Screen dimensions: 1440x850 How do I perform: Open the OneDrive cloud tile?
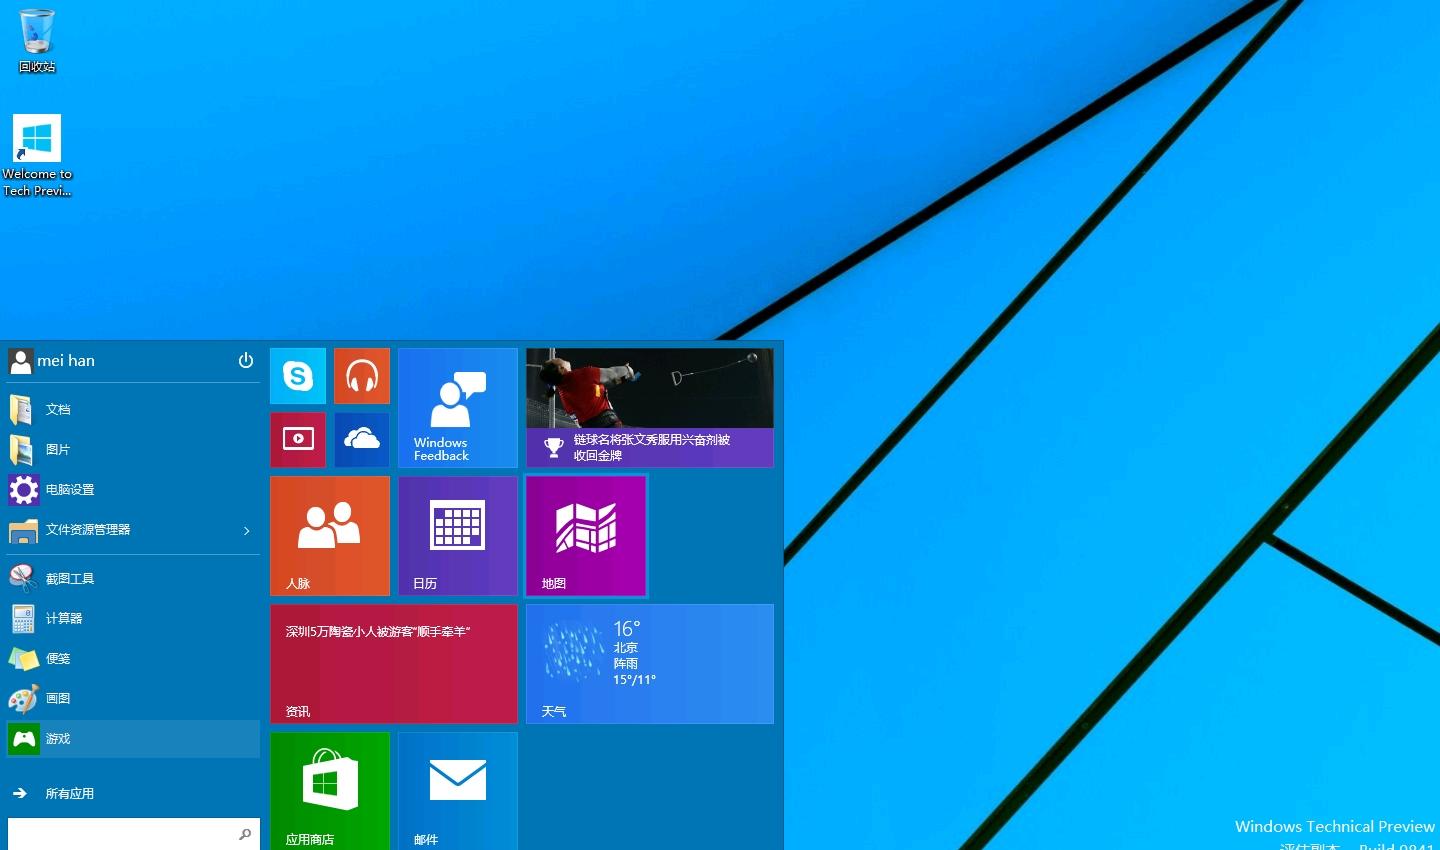[362, 440]
